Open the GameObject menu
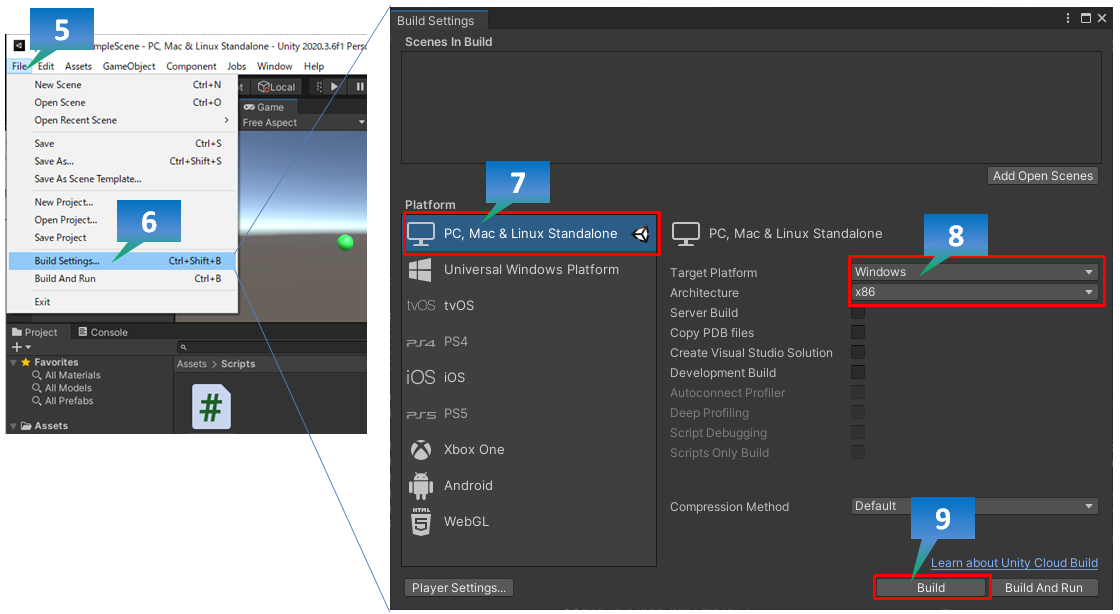The height and width of the screenshot is (614, 1120). click(x=129, y=66)
